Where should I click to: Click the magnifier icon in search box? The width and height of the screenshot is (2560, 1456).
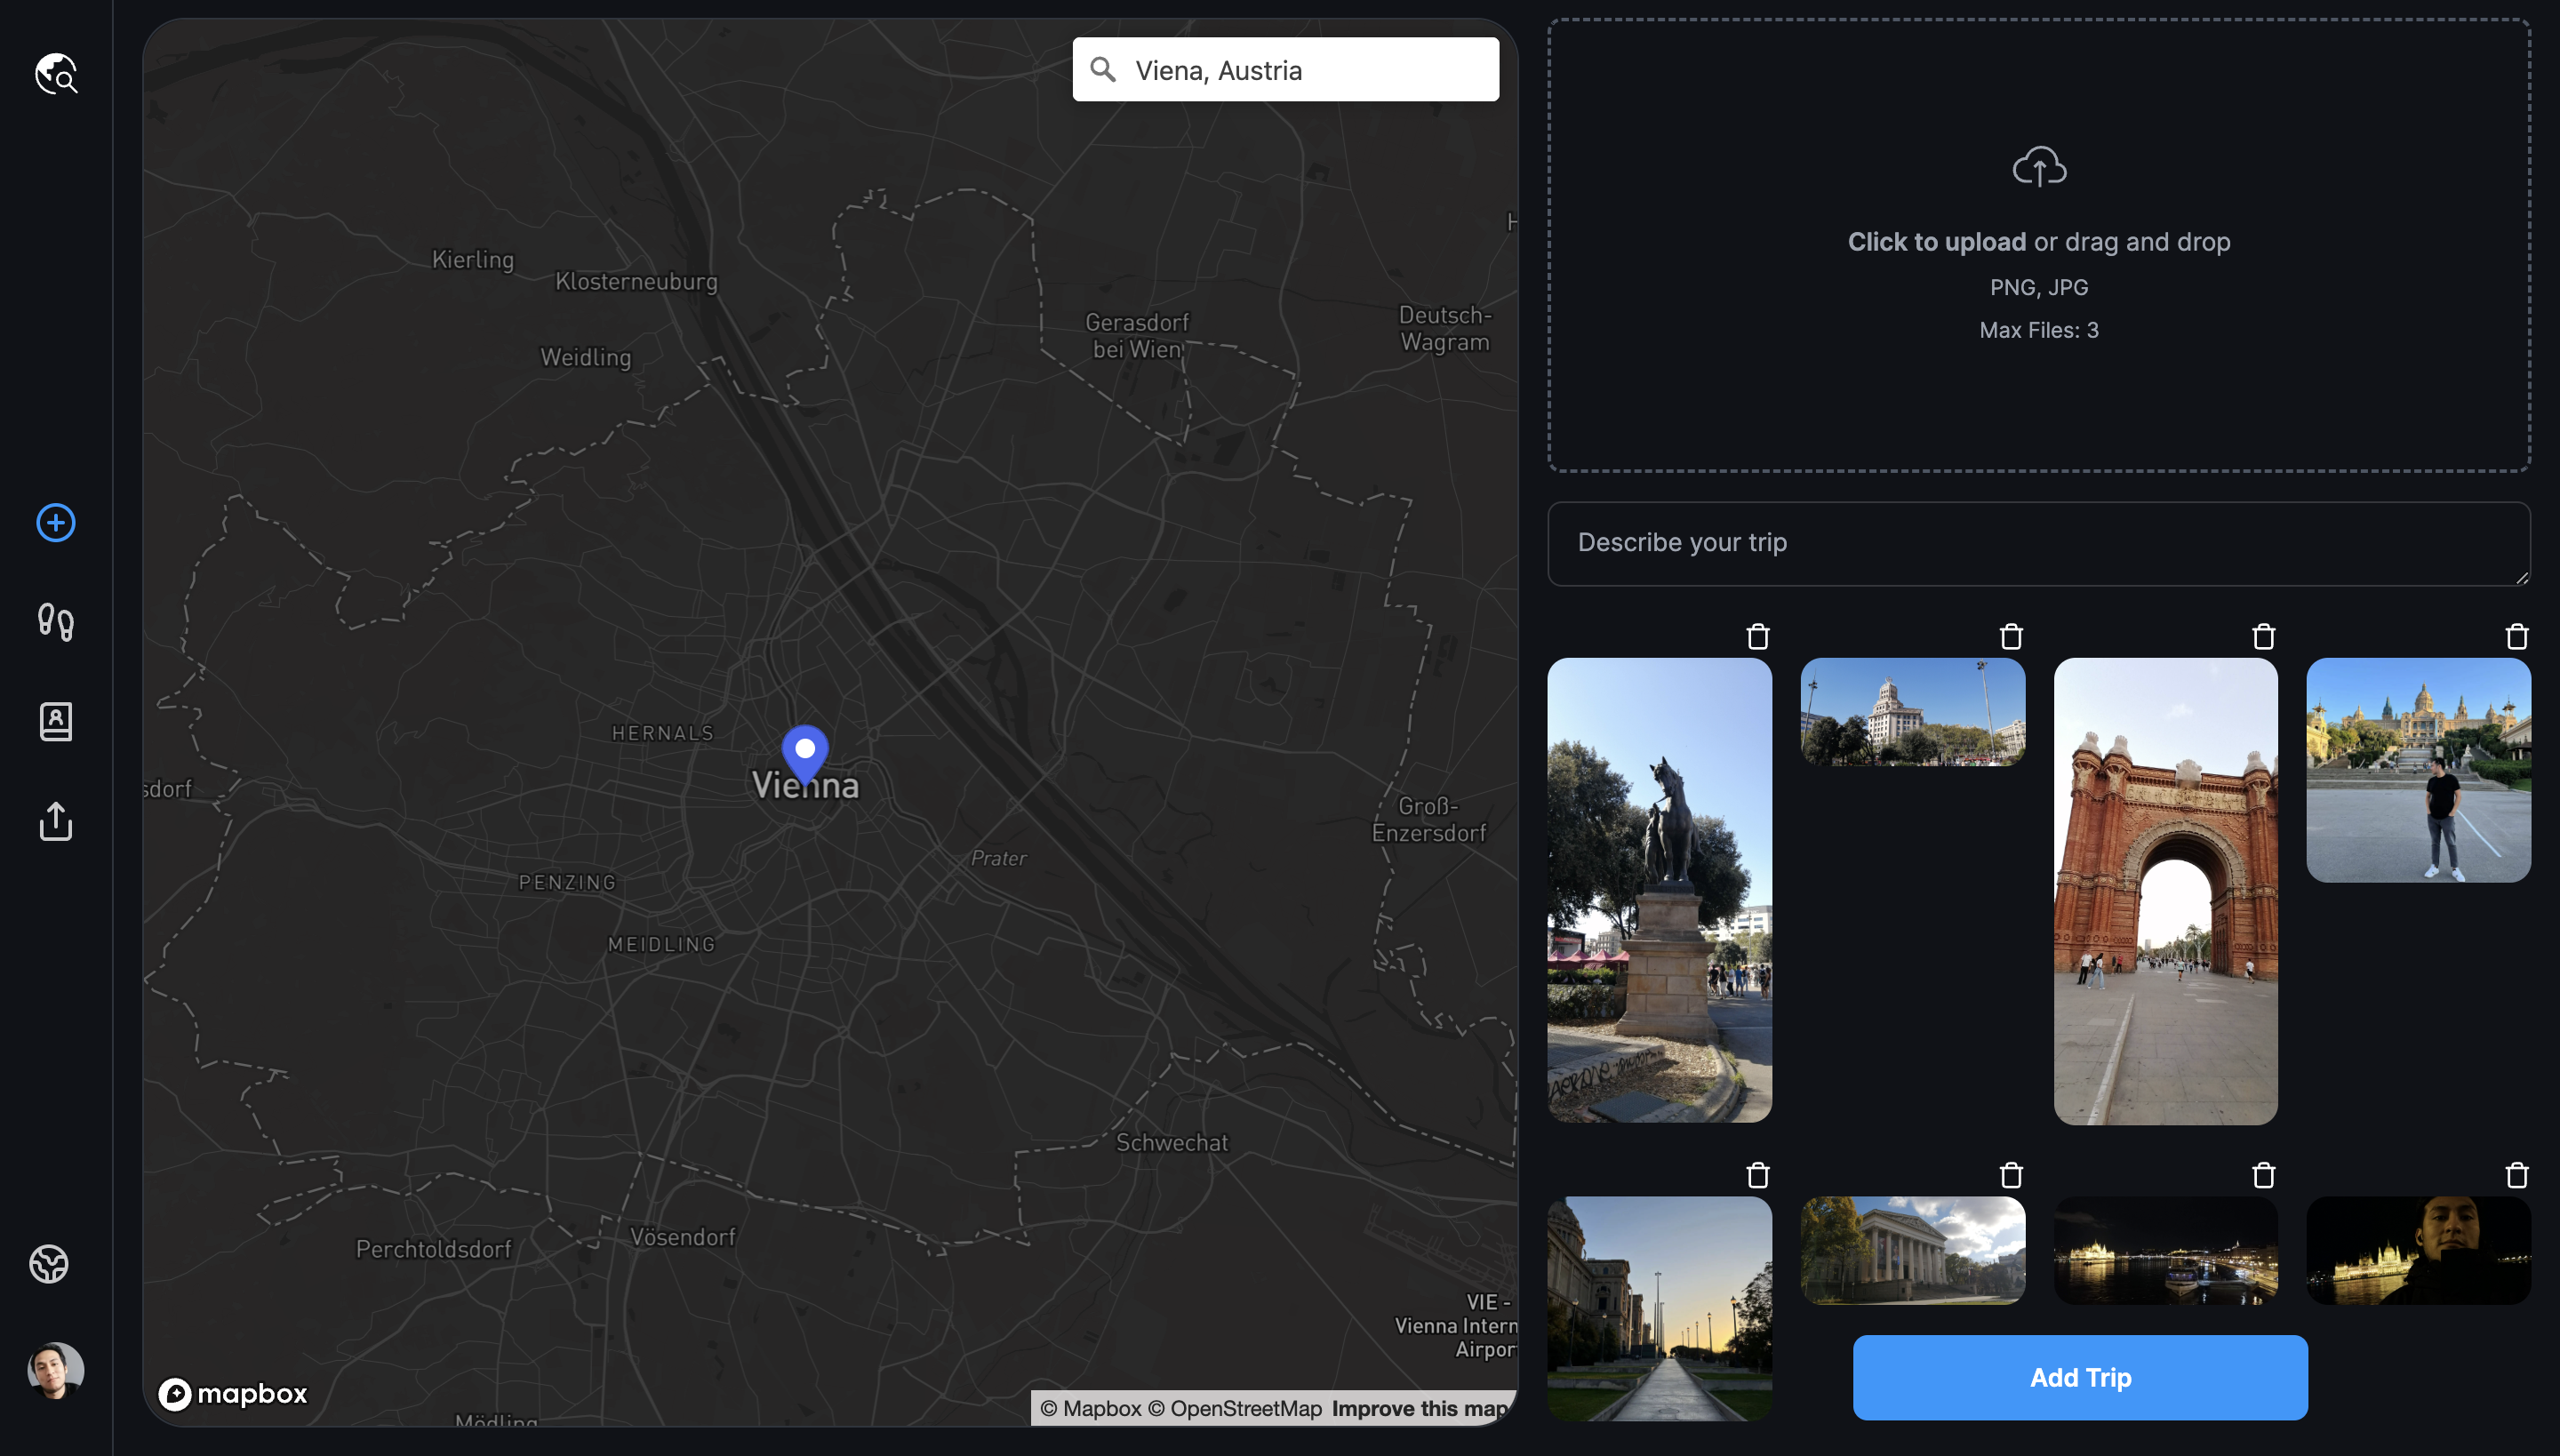(x=1103, y=69)
